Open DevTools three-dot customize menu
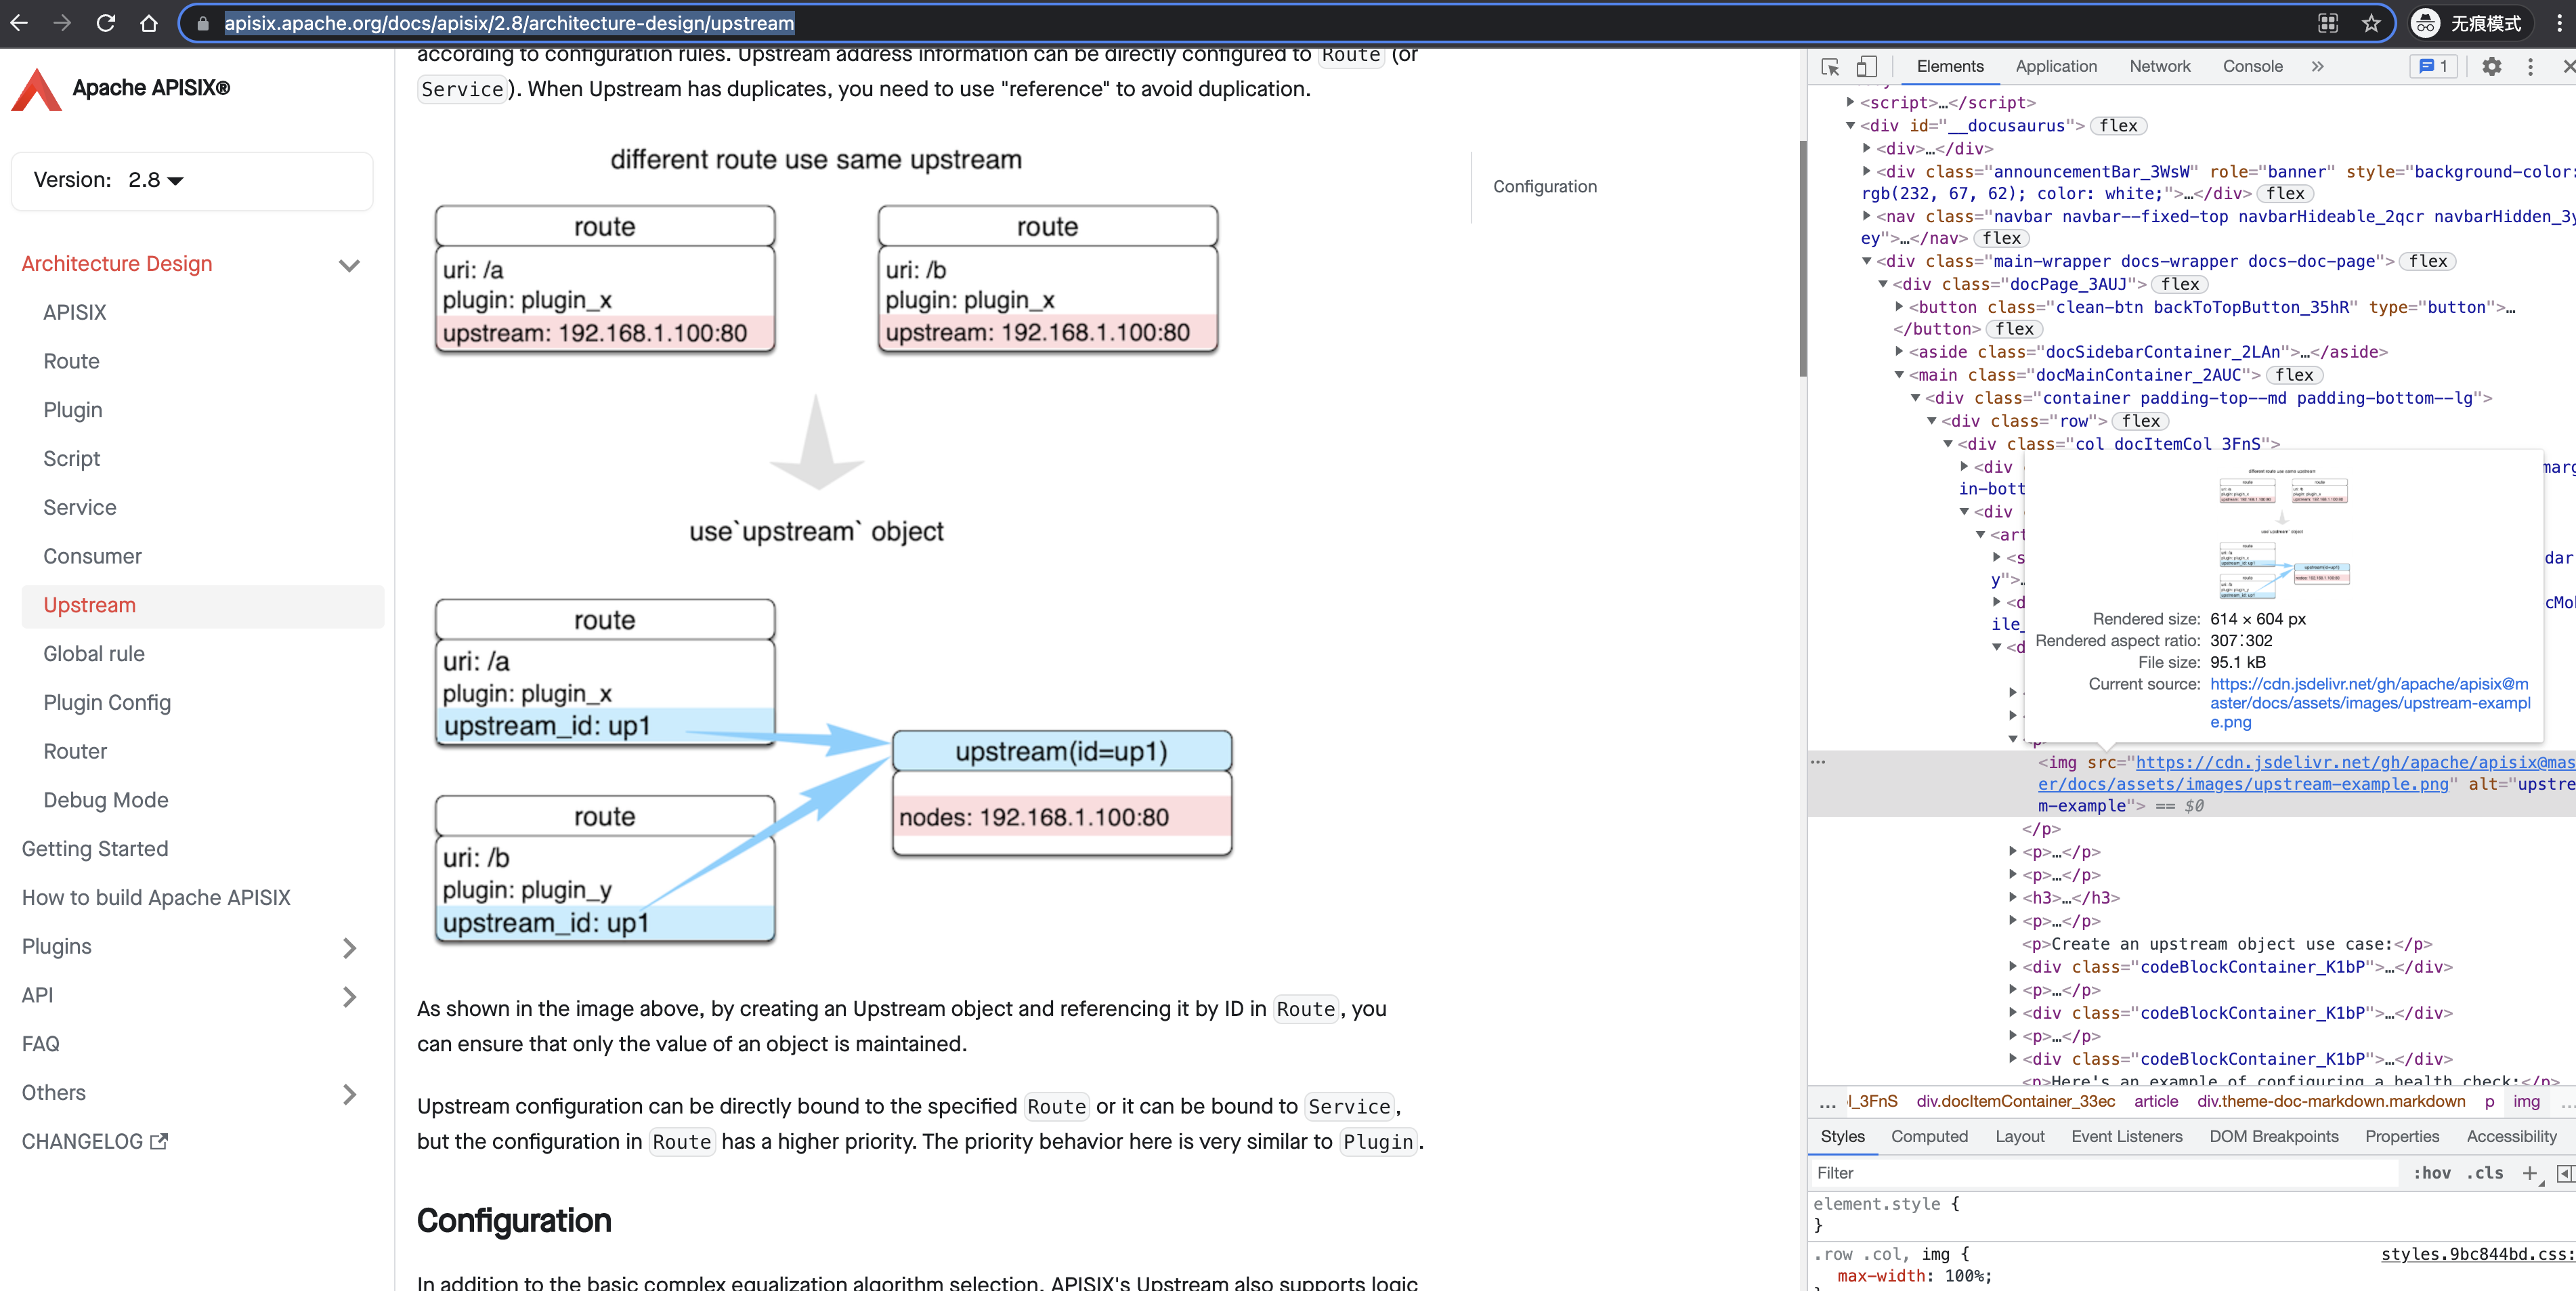Viewport: 2576px width, 1291px height. point(2530,66)
